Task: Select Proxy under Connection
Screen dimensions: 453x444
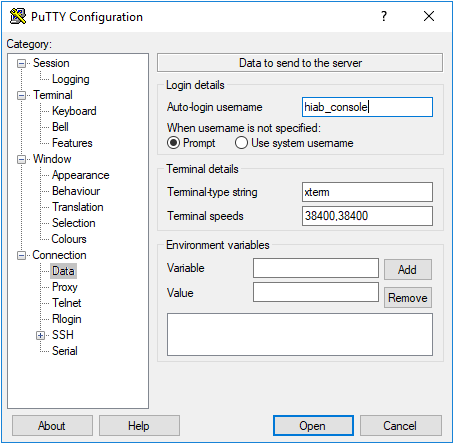Action: click(x=65, y=287)
